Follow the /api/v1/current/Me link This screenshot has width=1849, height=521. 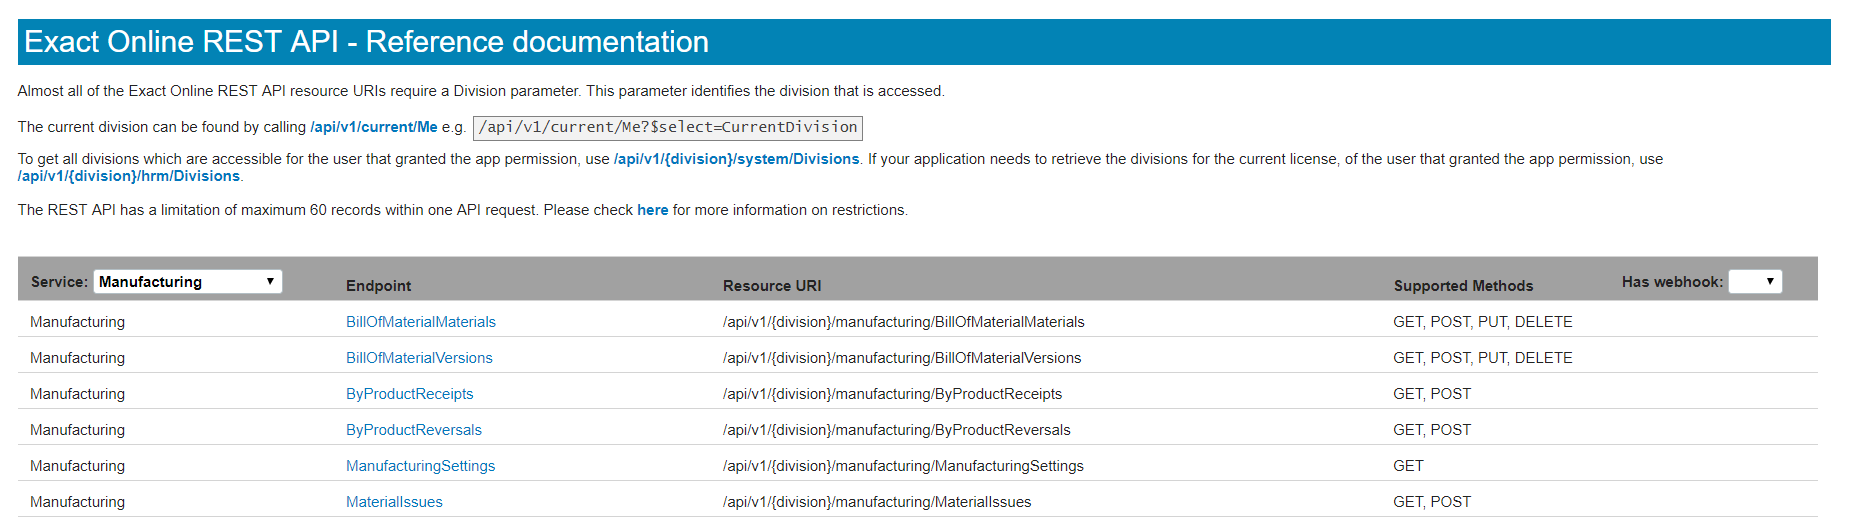(x=373, y=127)
